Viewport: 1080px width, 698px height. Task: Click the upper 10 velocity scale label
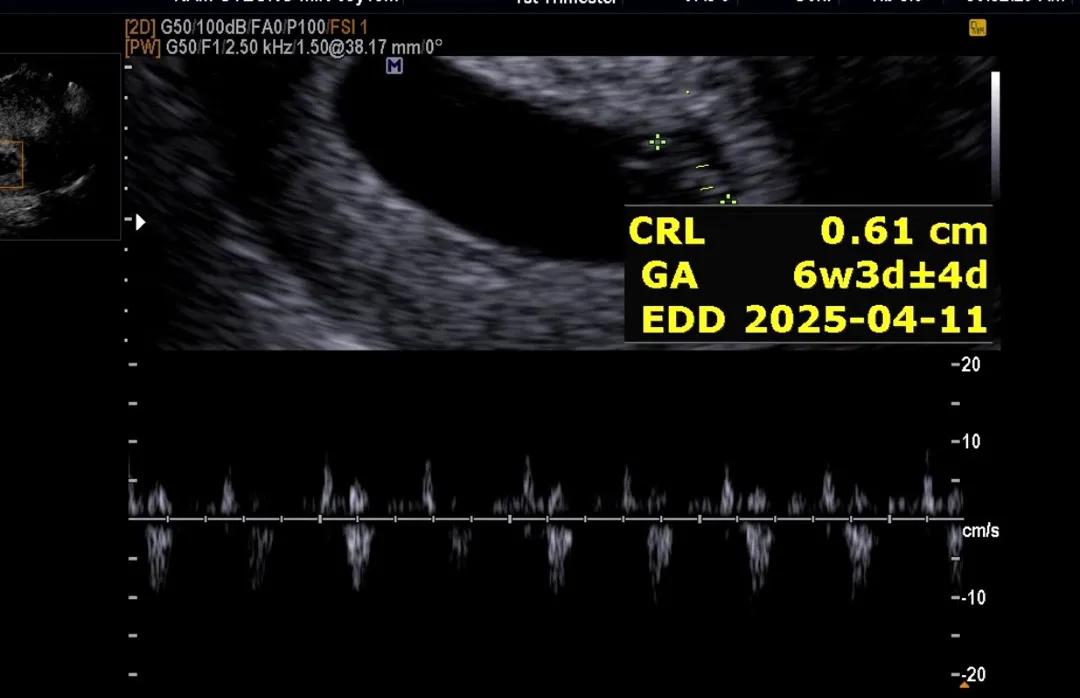[970, 441]
